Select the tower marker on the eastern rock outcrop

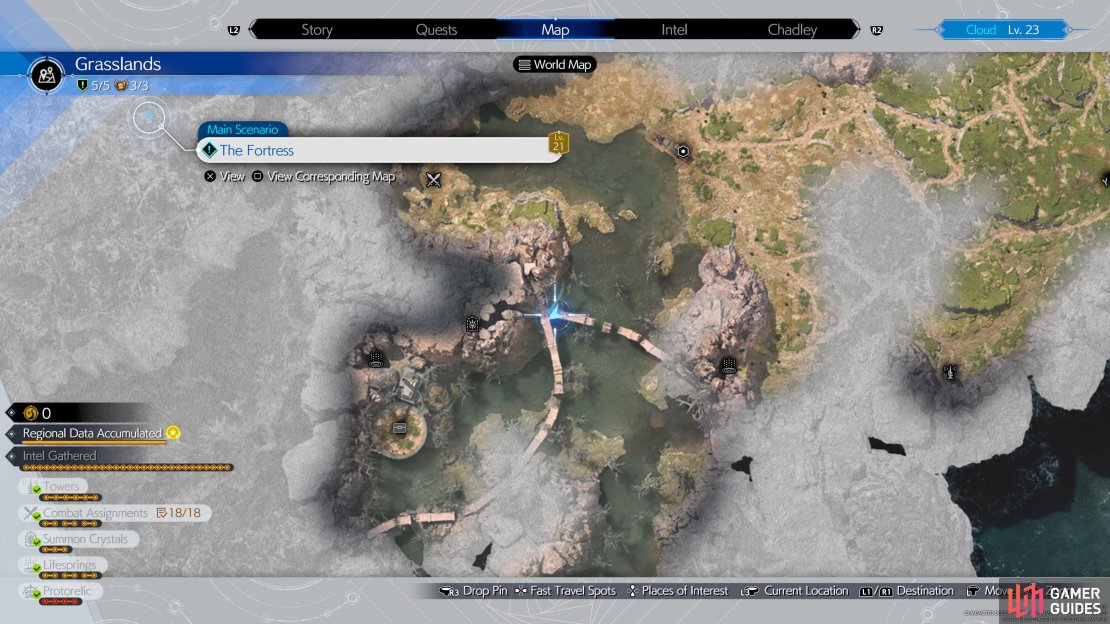pos(728,365)
